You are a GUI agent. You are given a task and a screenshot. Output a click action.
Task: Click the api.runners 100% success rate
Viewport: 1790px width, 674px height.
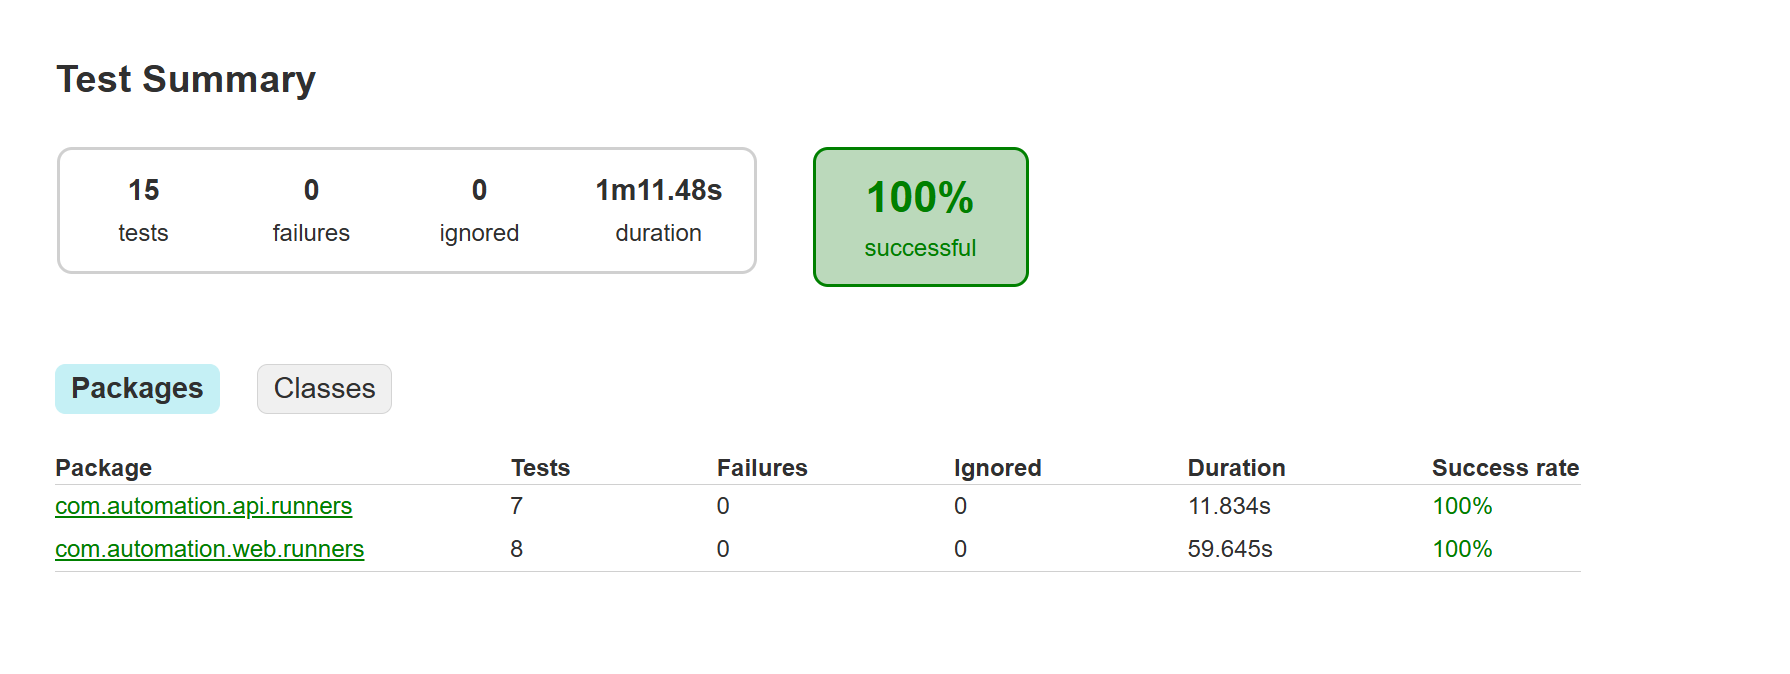pyautogui.click(x=1462, y=506)
